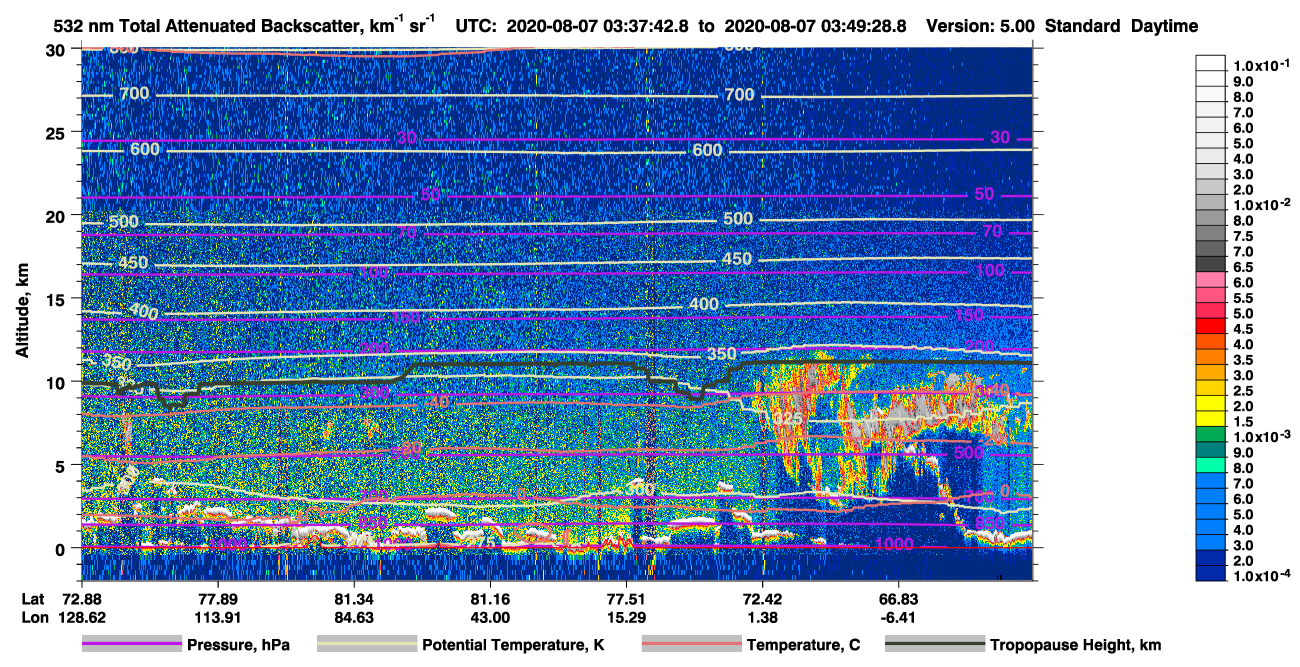The image size is (1300, 667).
Task: Click longitude value 1.38
Action: [x=763, y=618]
